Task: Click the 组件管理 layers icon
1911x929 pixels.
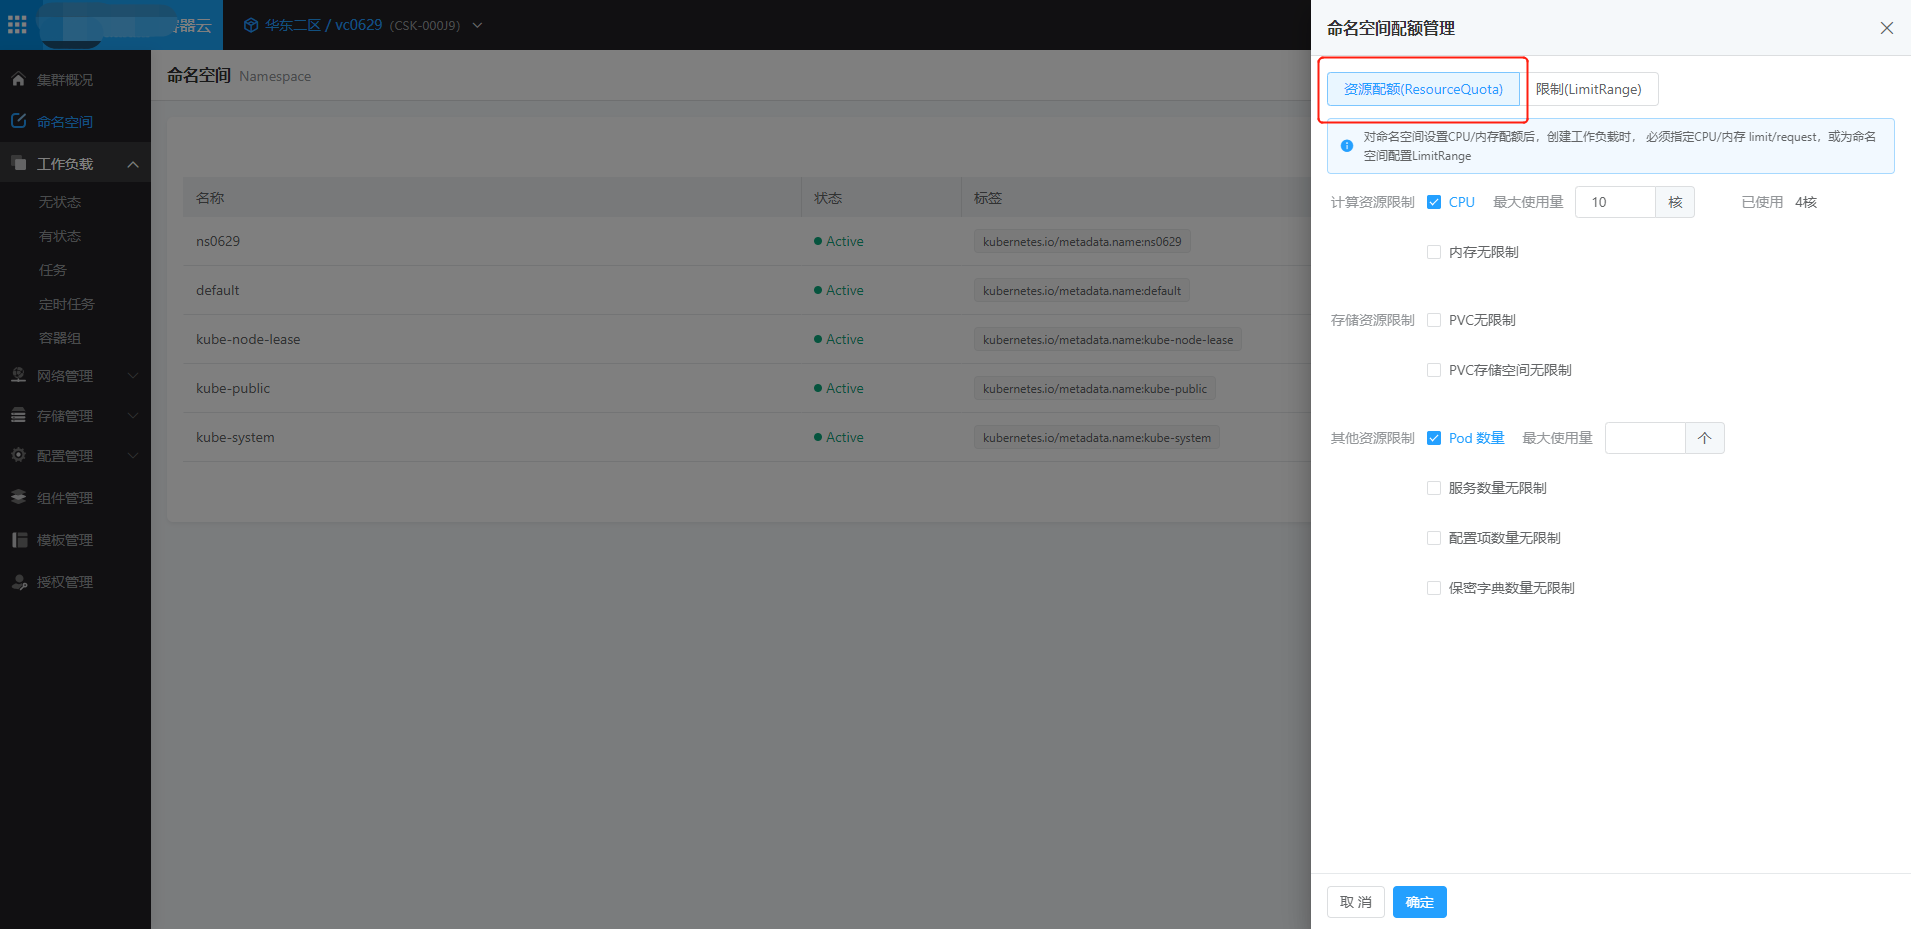Action: [18, 497]
